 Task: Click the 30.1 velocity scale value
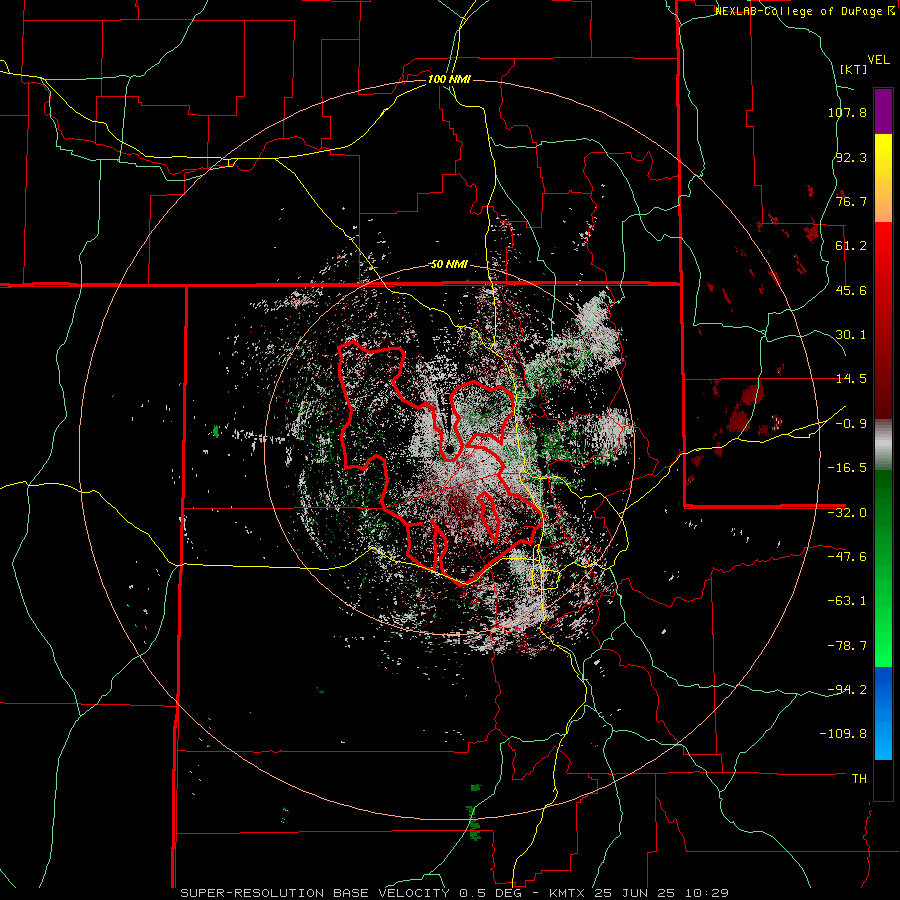click(x=851, y=335)
